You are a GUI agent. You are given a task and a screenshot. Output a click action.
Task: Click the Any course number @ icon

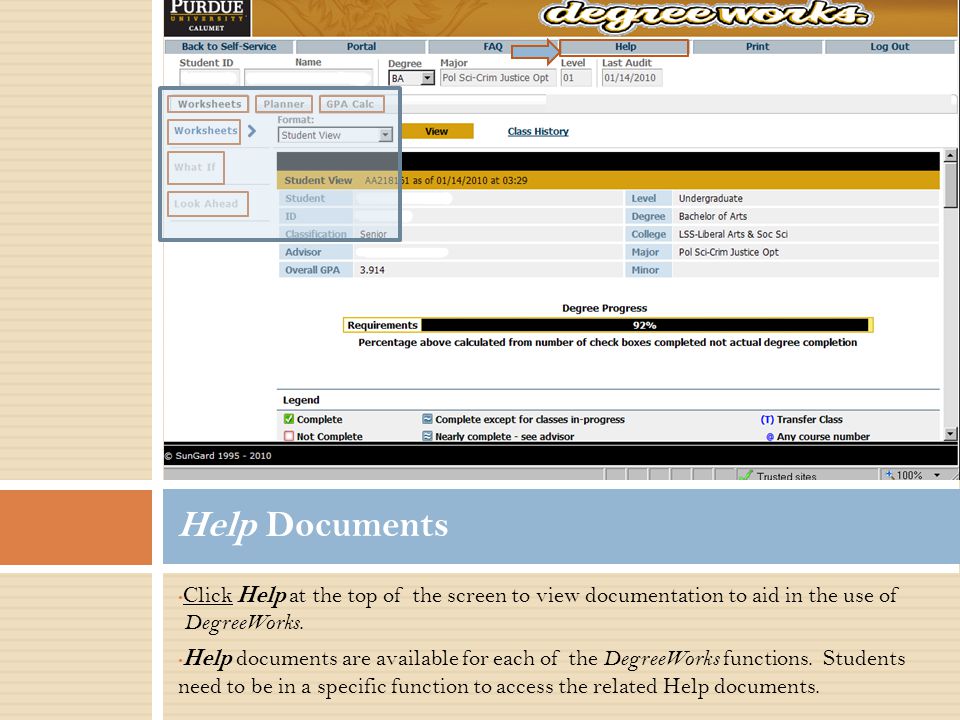click(x=770, y=437)
